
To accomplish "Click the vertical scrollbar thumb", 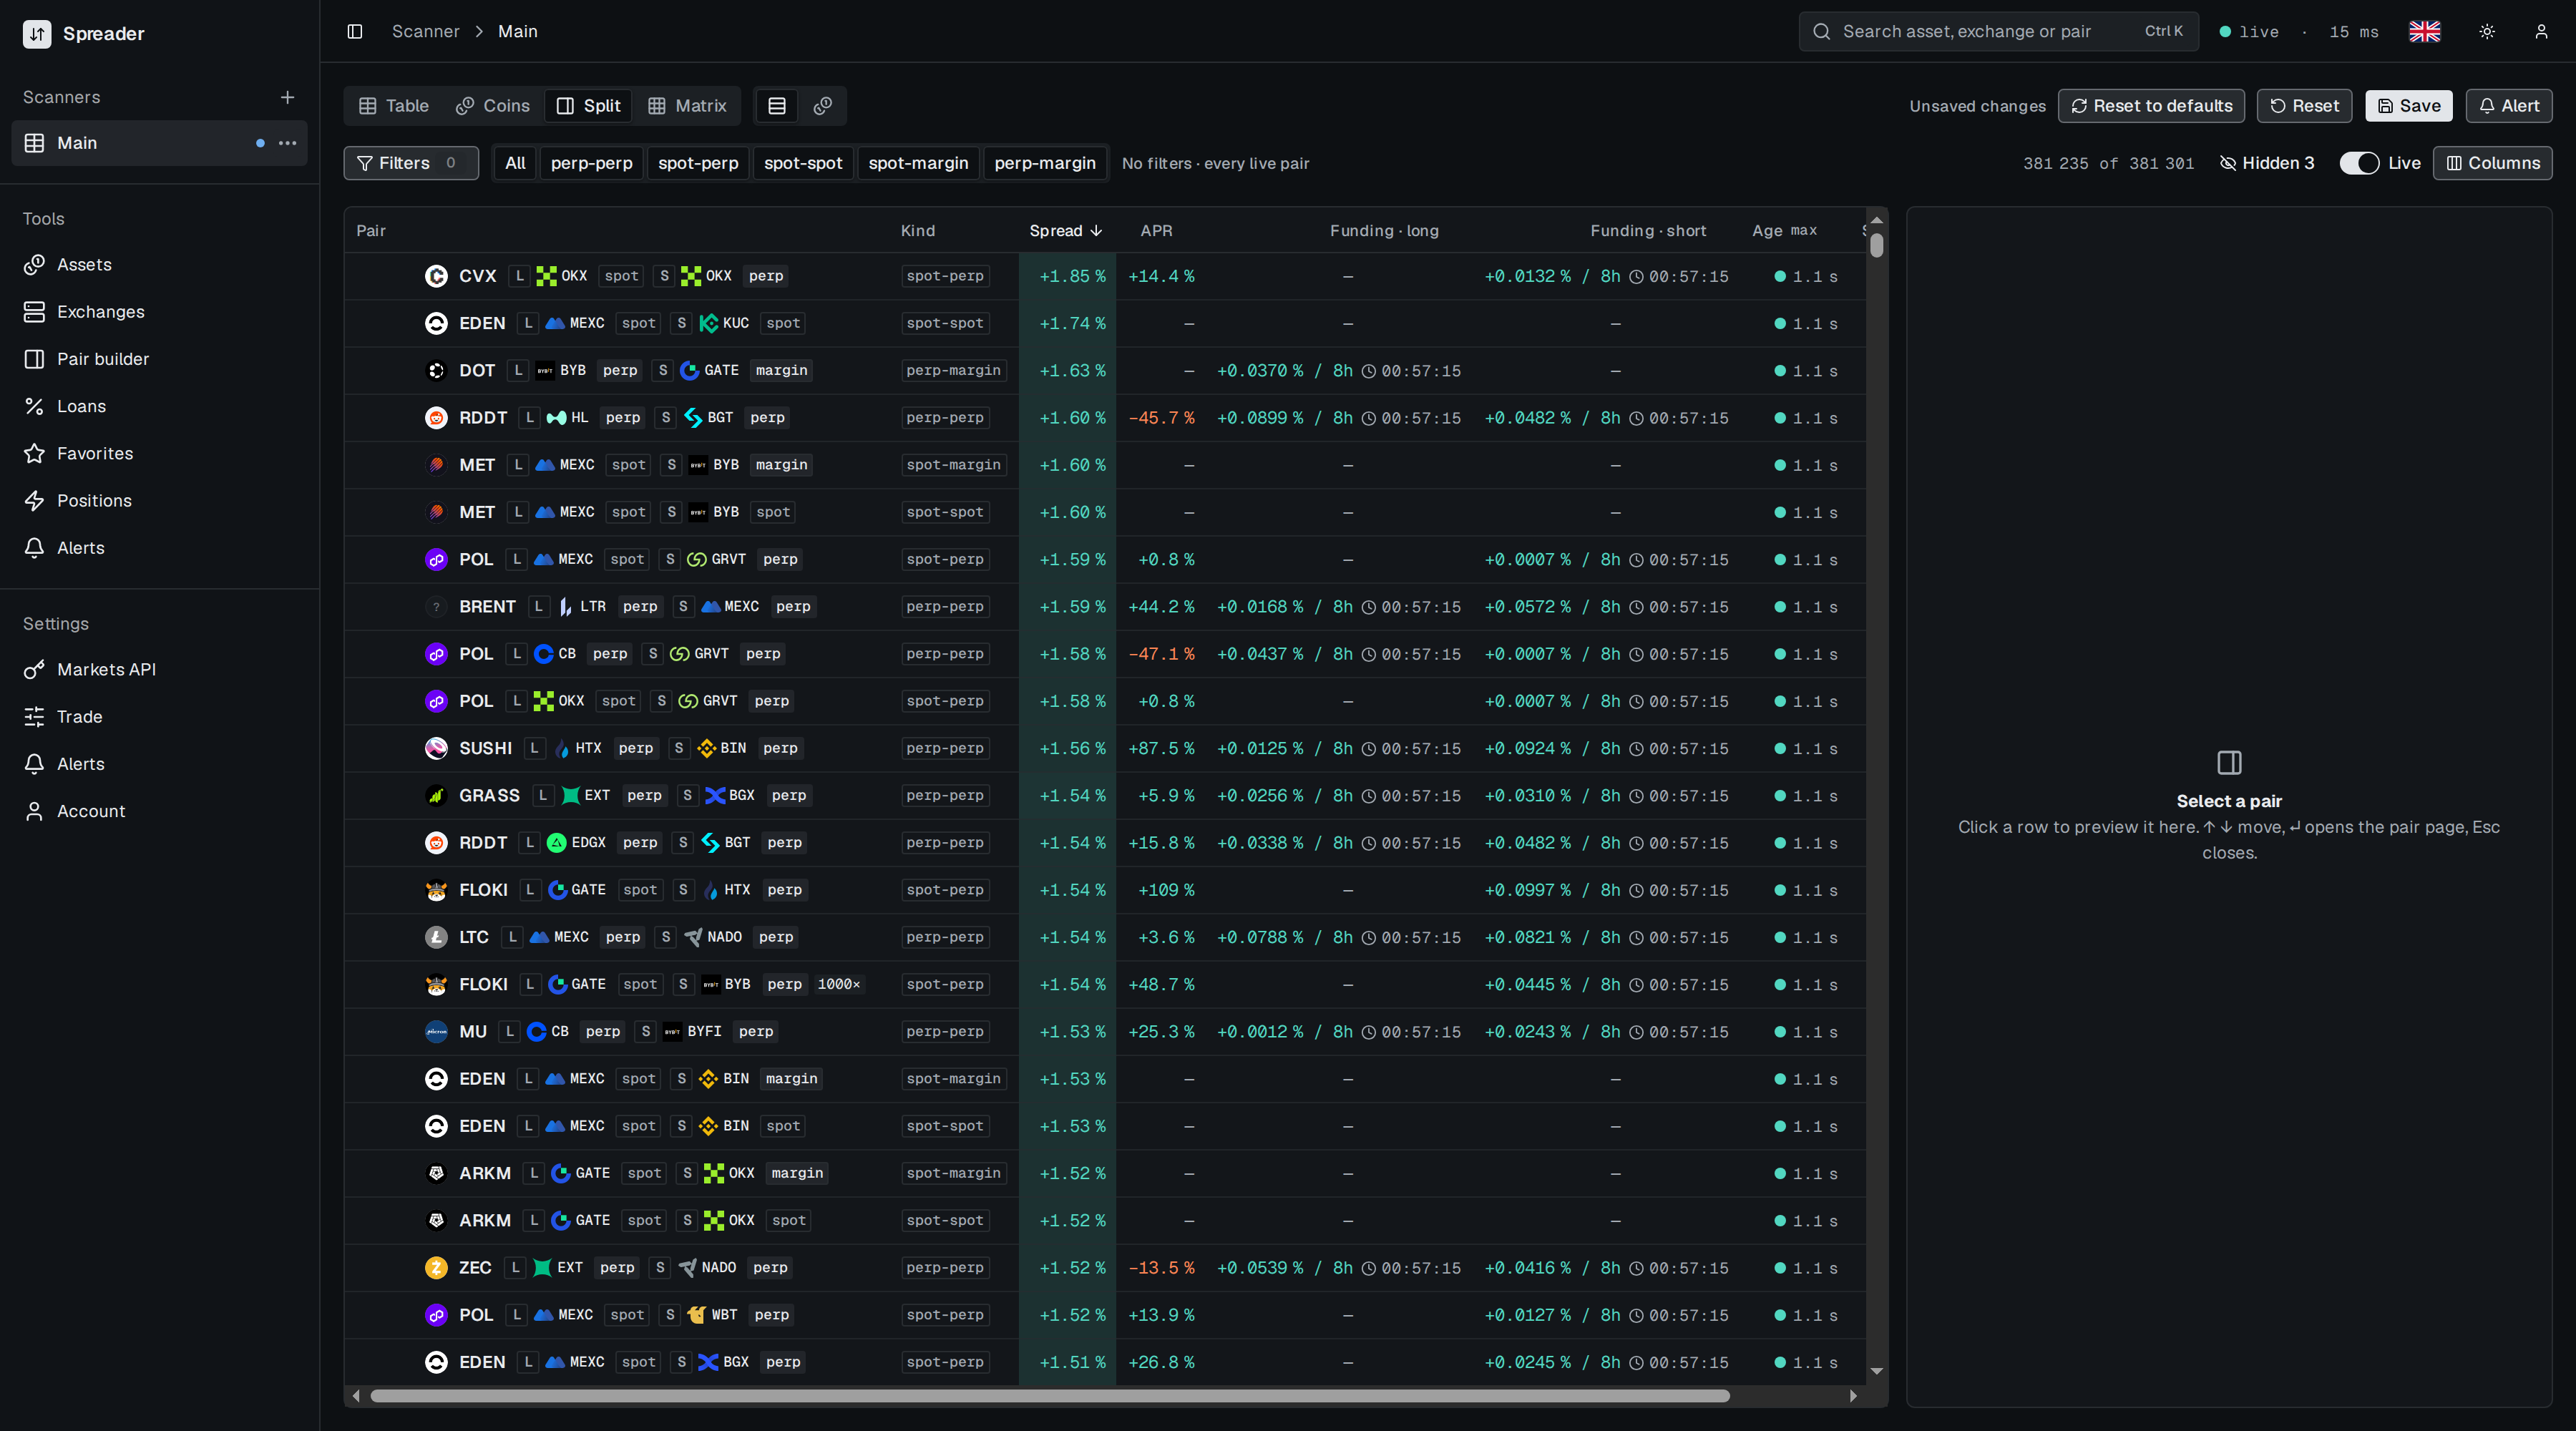I will click(1876, 245).
